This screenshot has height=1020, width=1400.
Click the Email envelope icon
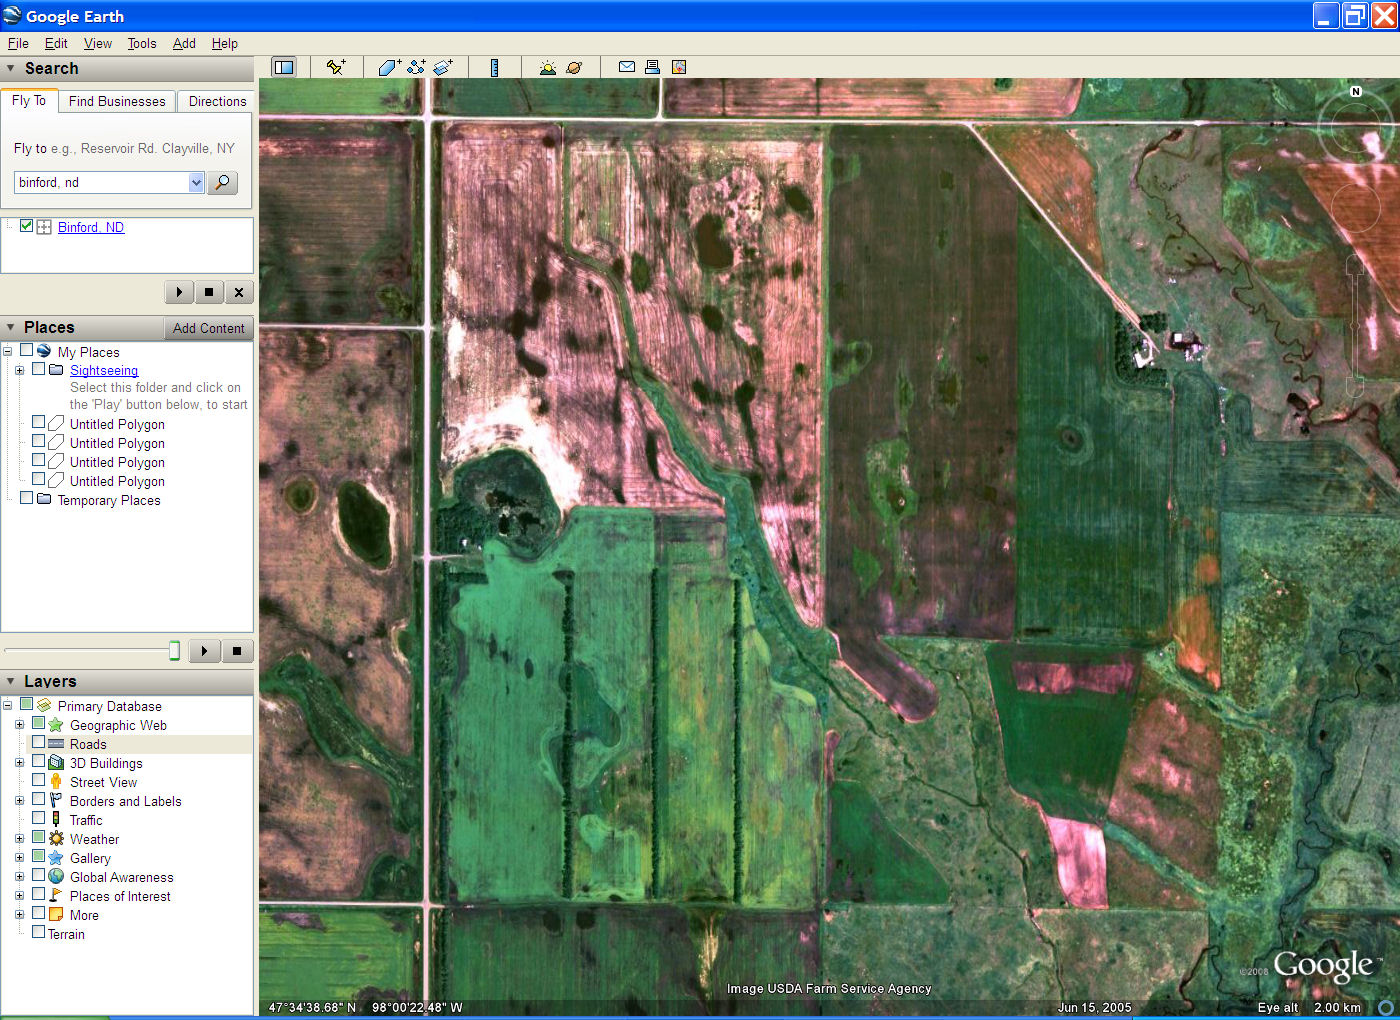click(627, 67)
